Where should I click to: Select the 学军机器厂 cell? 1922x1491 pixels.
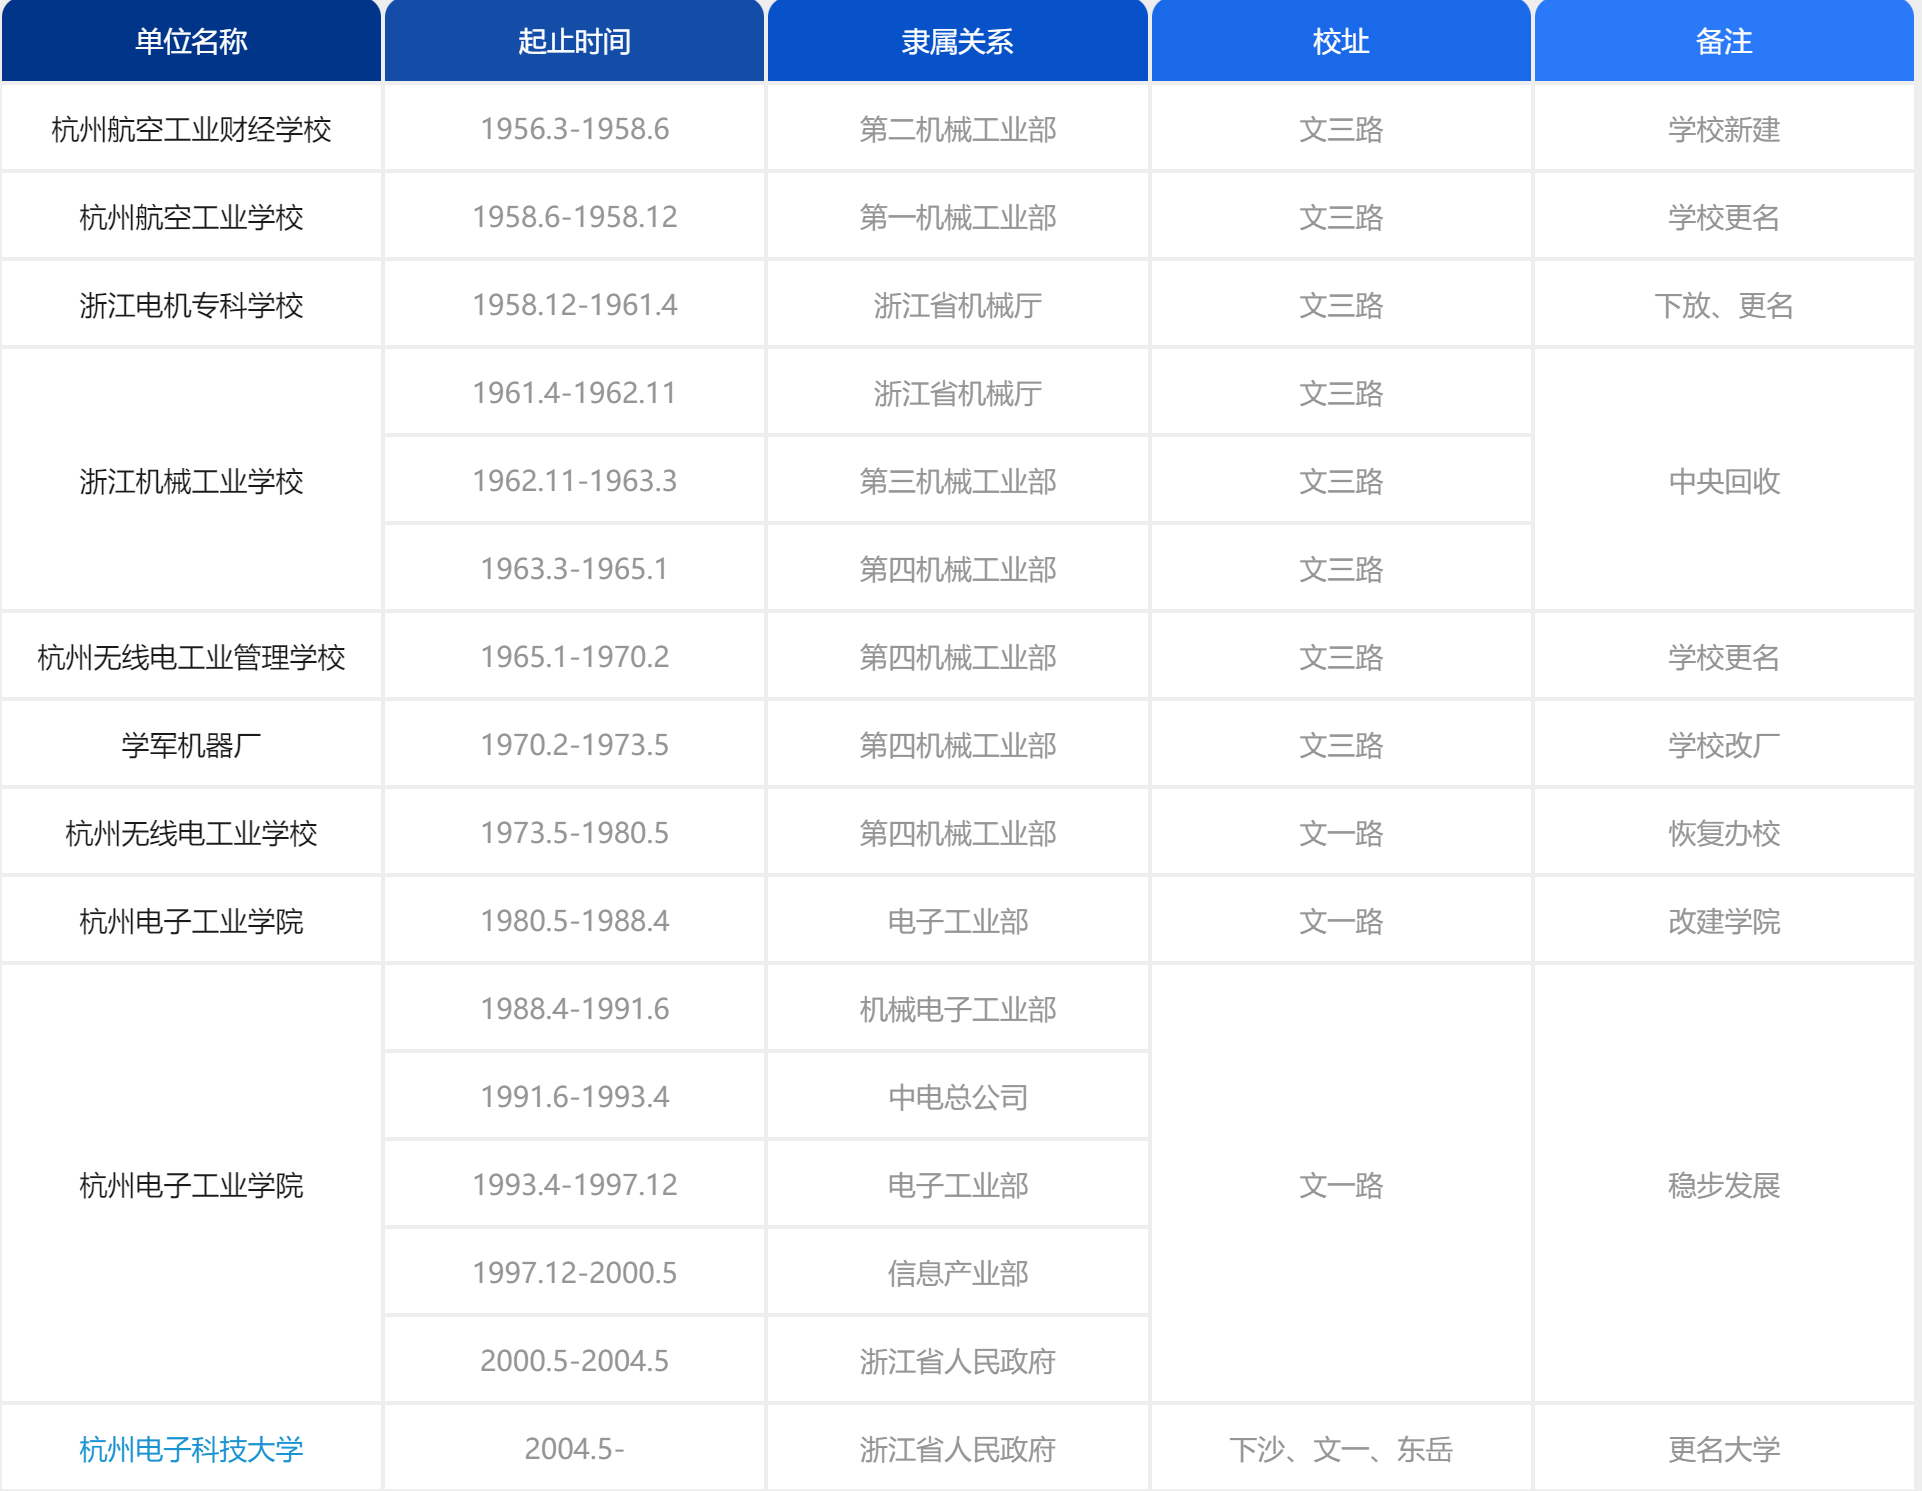(x=190, y=743)
